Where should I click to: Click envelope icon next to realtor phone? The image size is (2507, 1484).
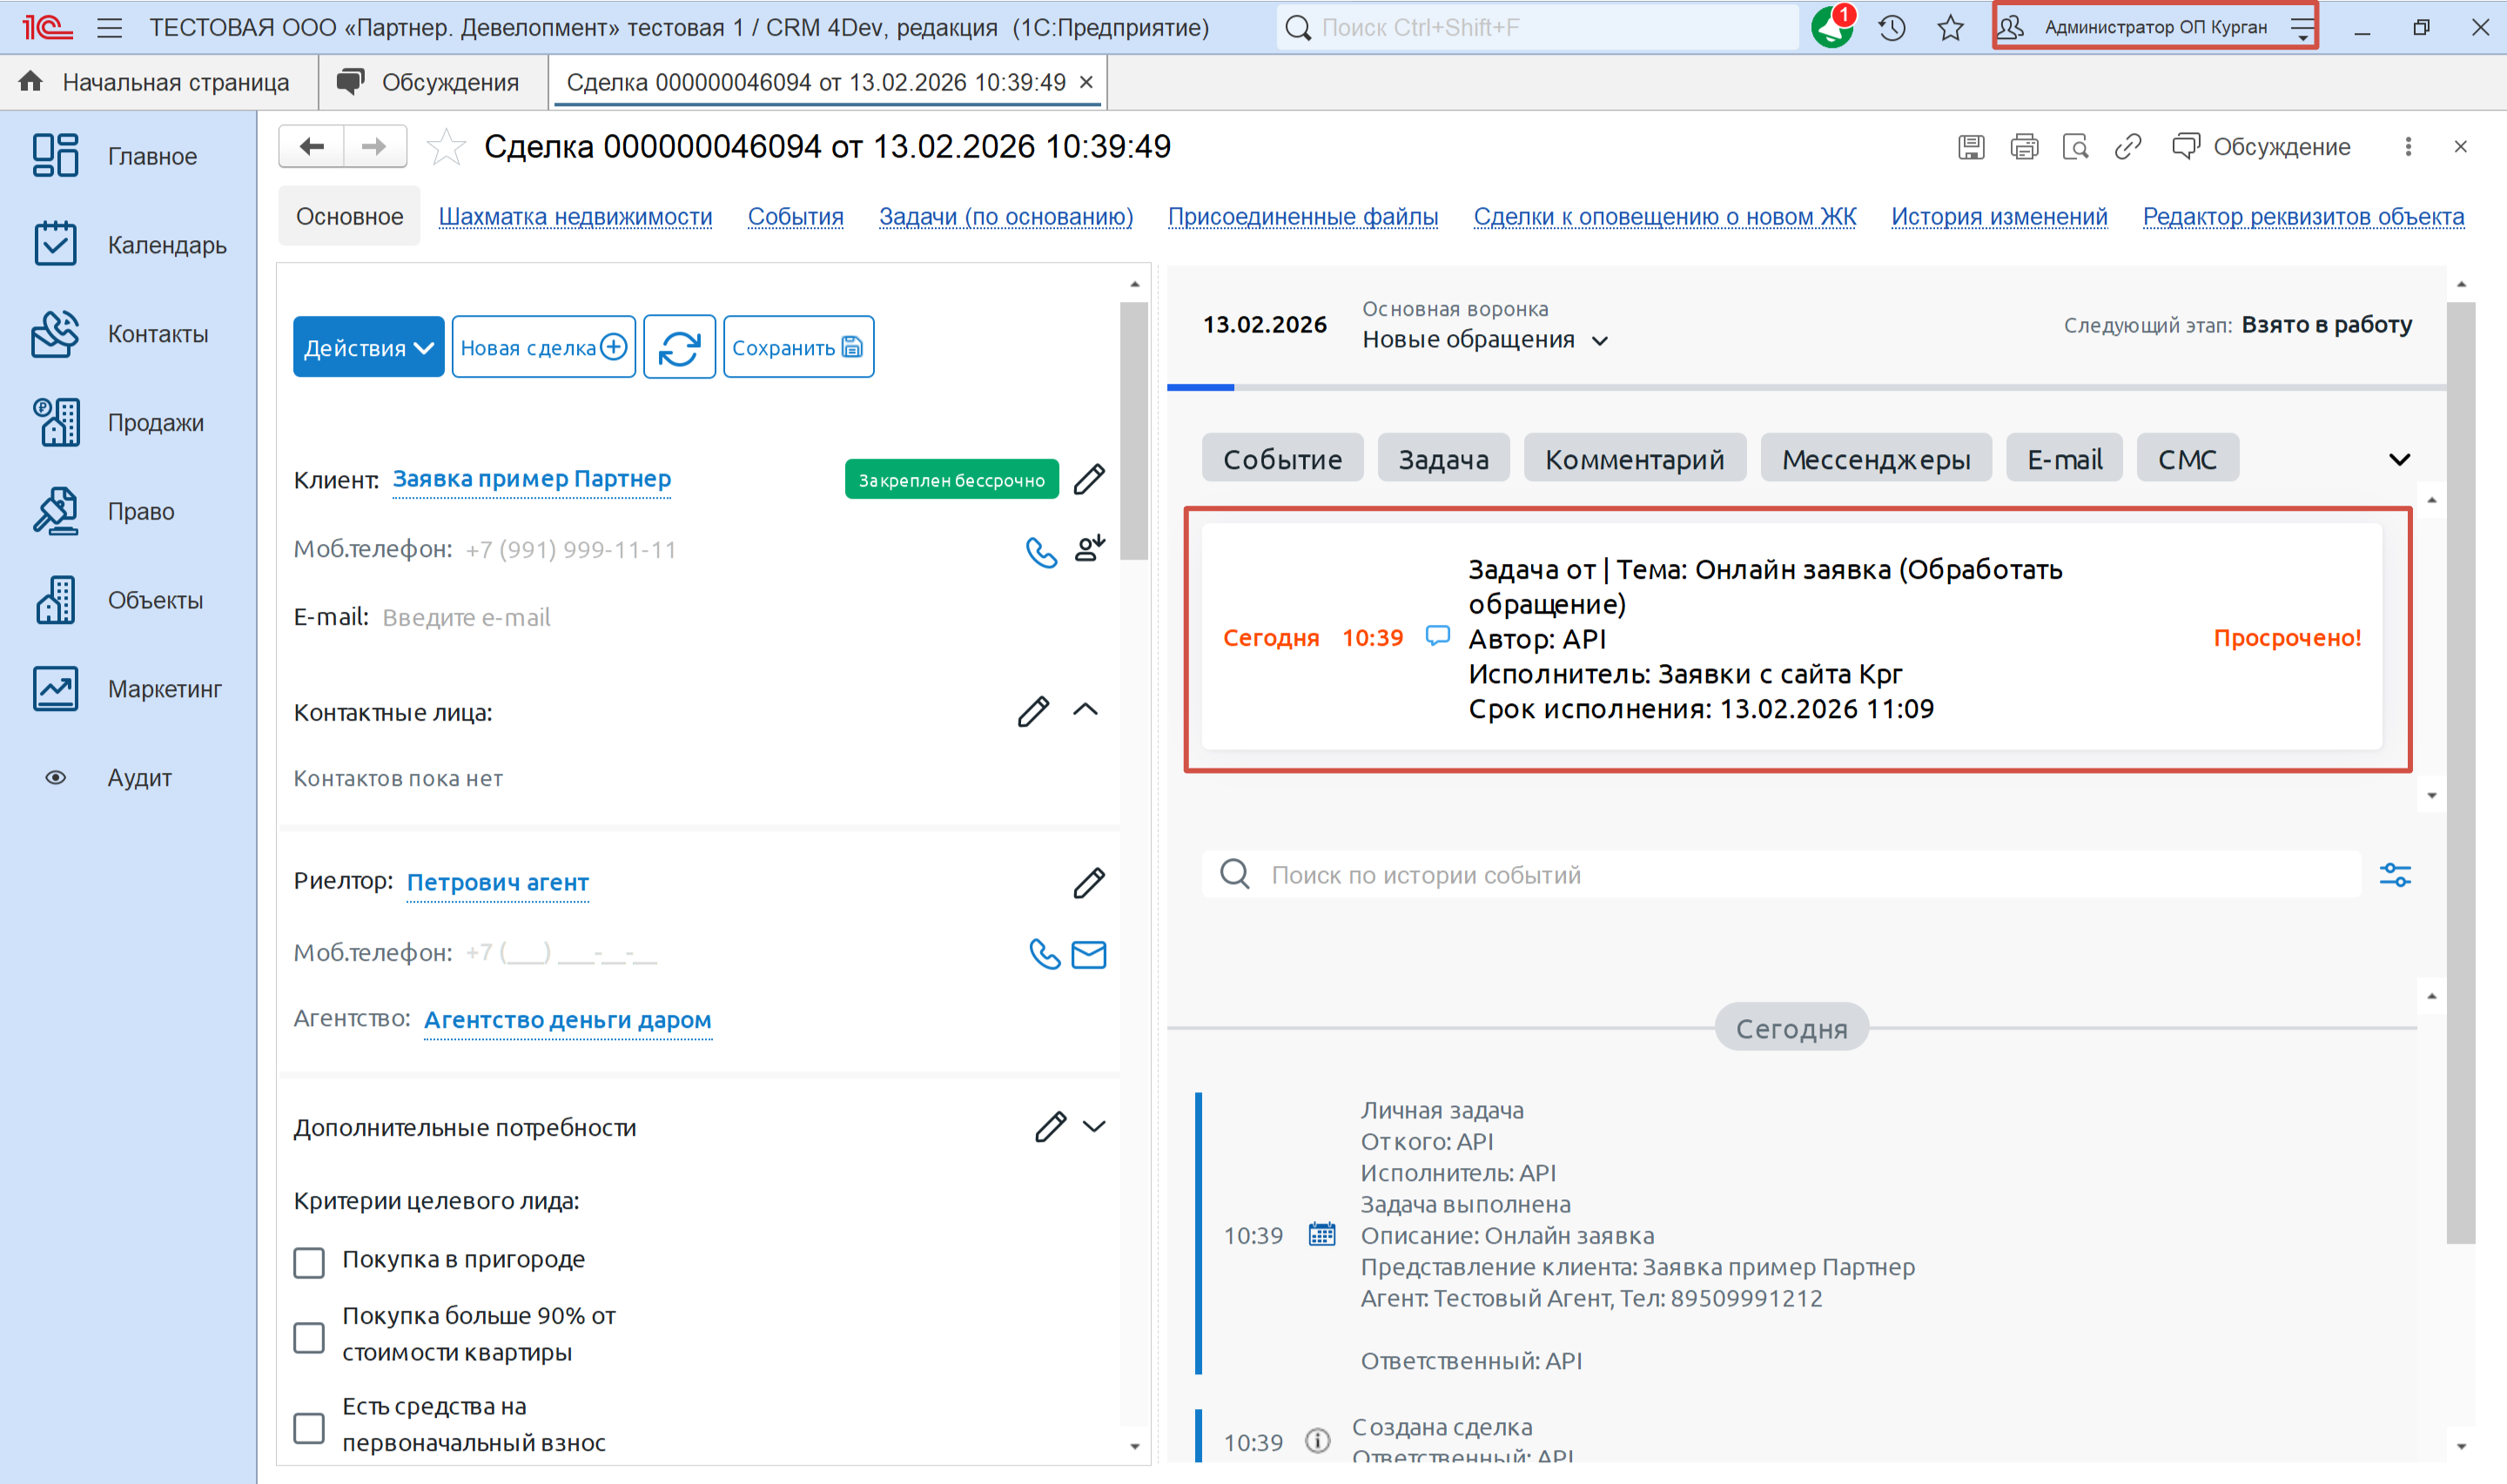click(1088, 954)
